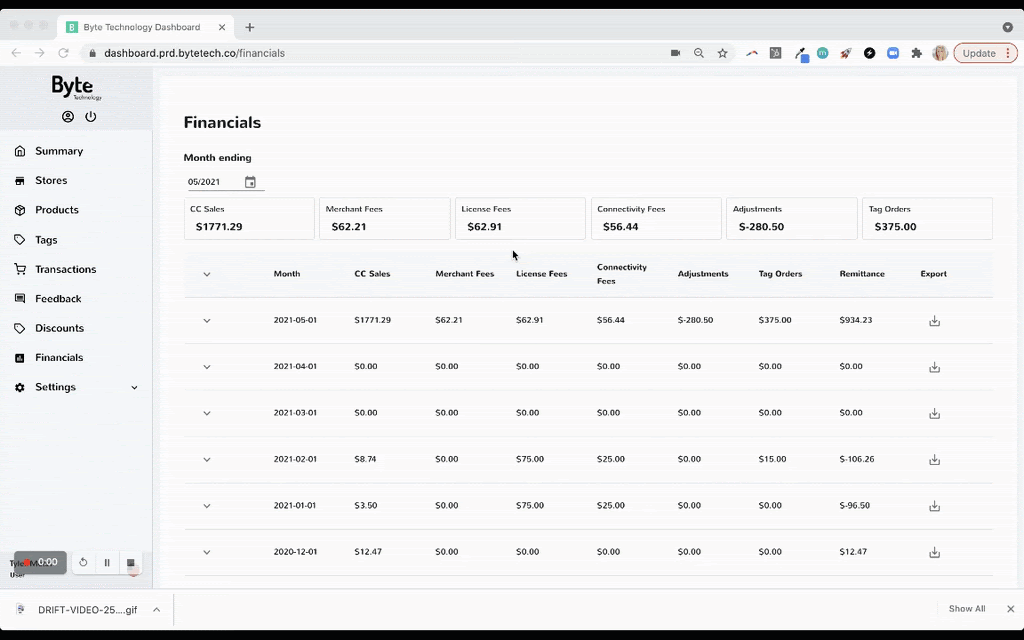Toggle the expand-all chevron in table header

coord(207,274)
